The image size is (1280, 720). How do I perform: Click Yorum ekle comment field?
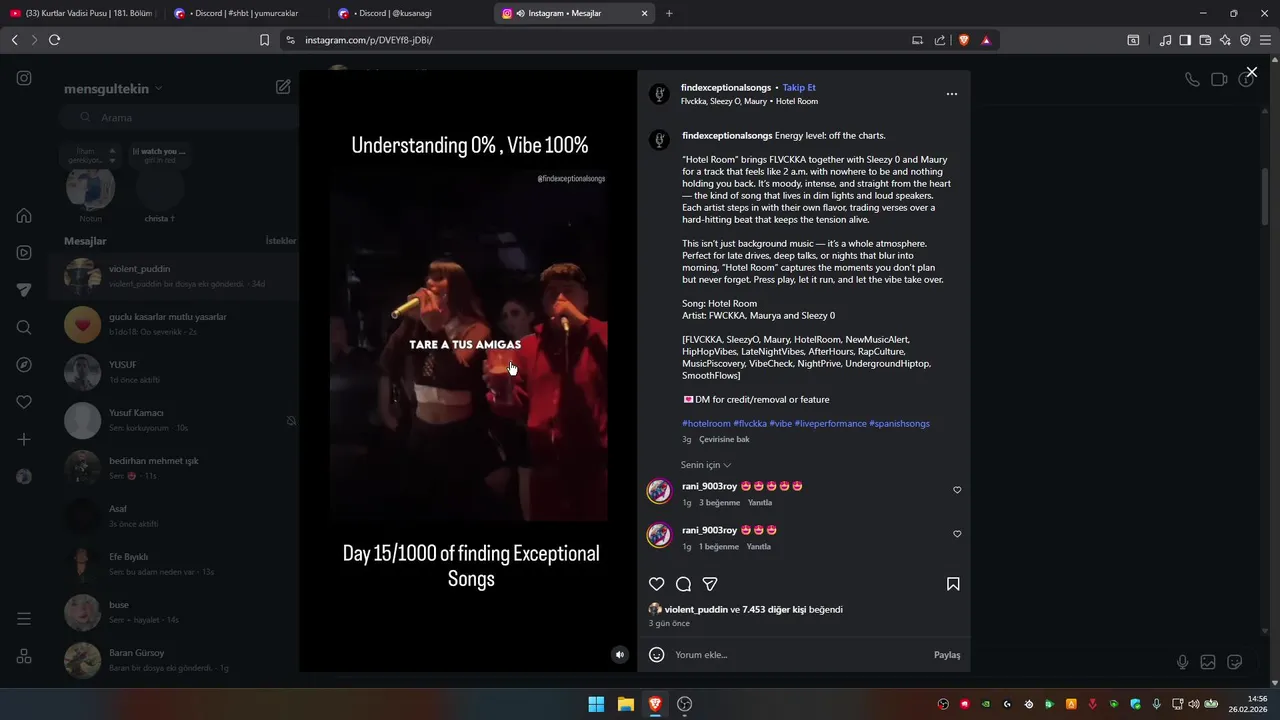click(800, 655)
